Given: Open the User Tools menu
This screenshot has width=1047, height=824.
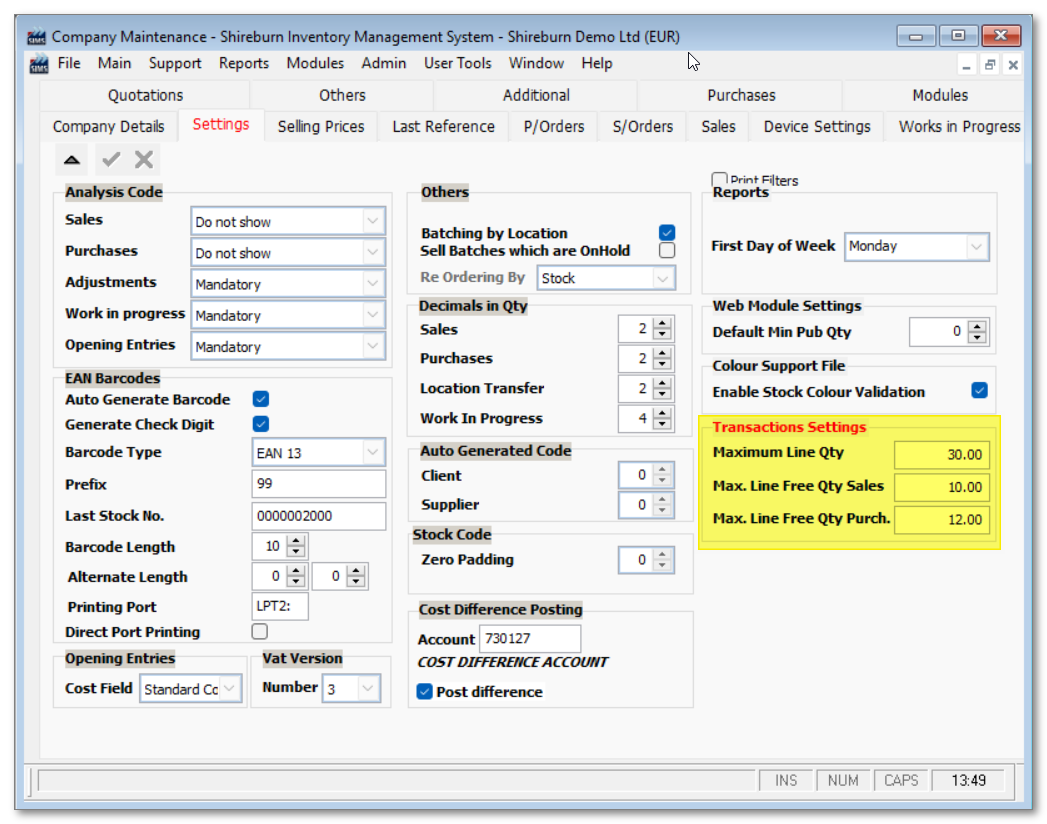Looking at the screenshot, I should click(457, 63).
